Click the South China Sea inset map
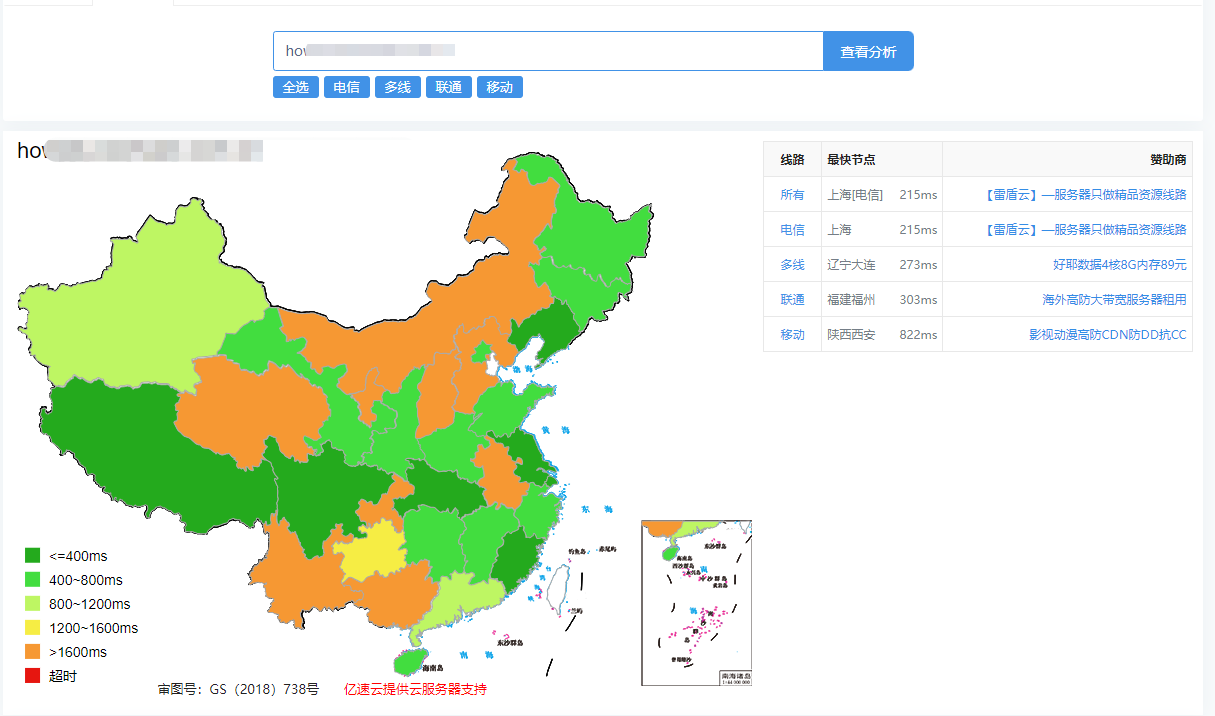Image resolution: width=1215 pixels, height=716 pixels. 696,602
